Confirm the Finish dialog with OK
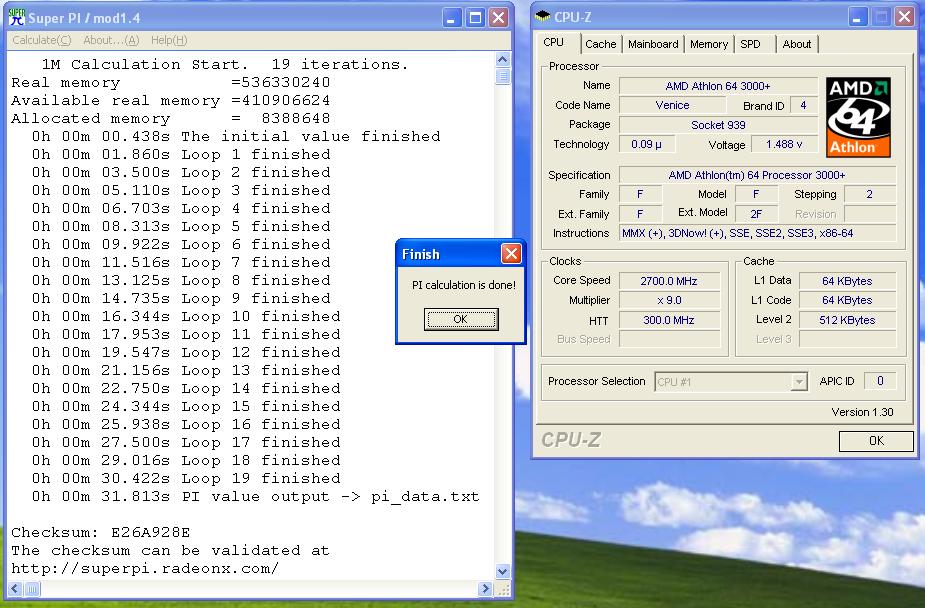The height and width of the screenshot is (608, 925). point(461,319)
